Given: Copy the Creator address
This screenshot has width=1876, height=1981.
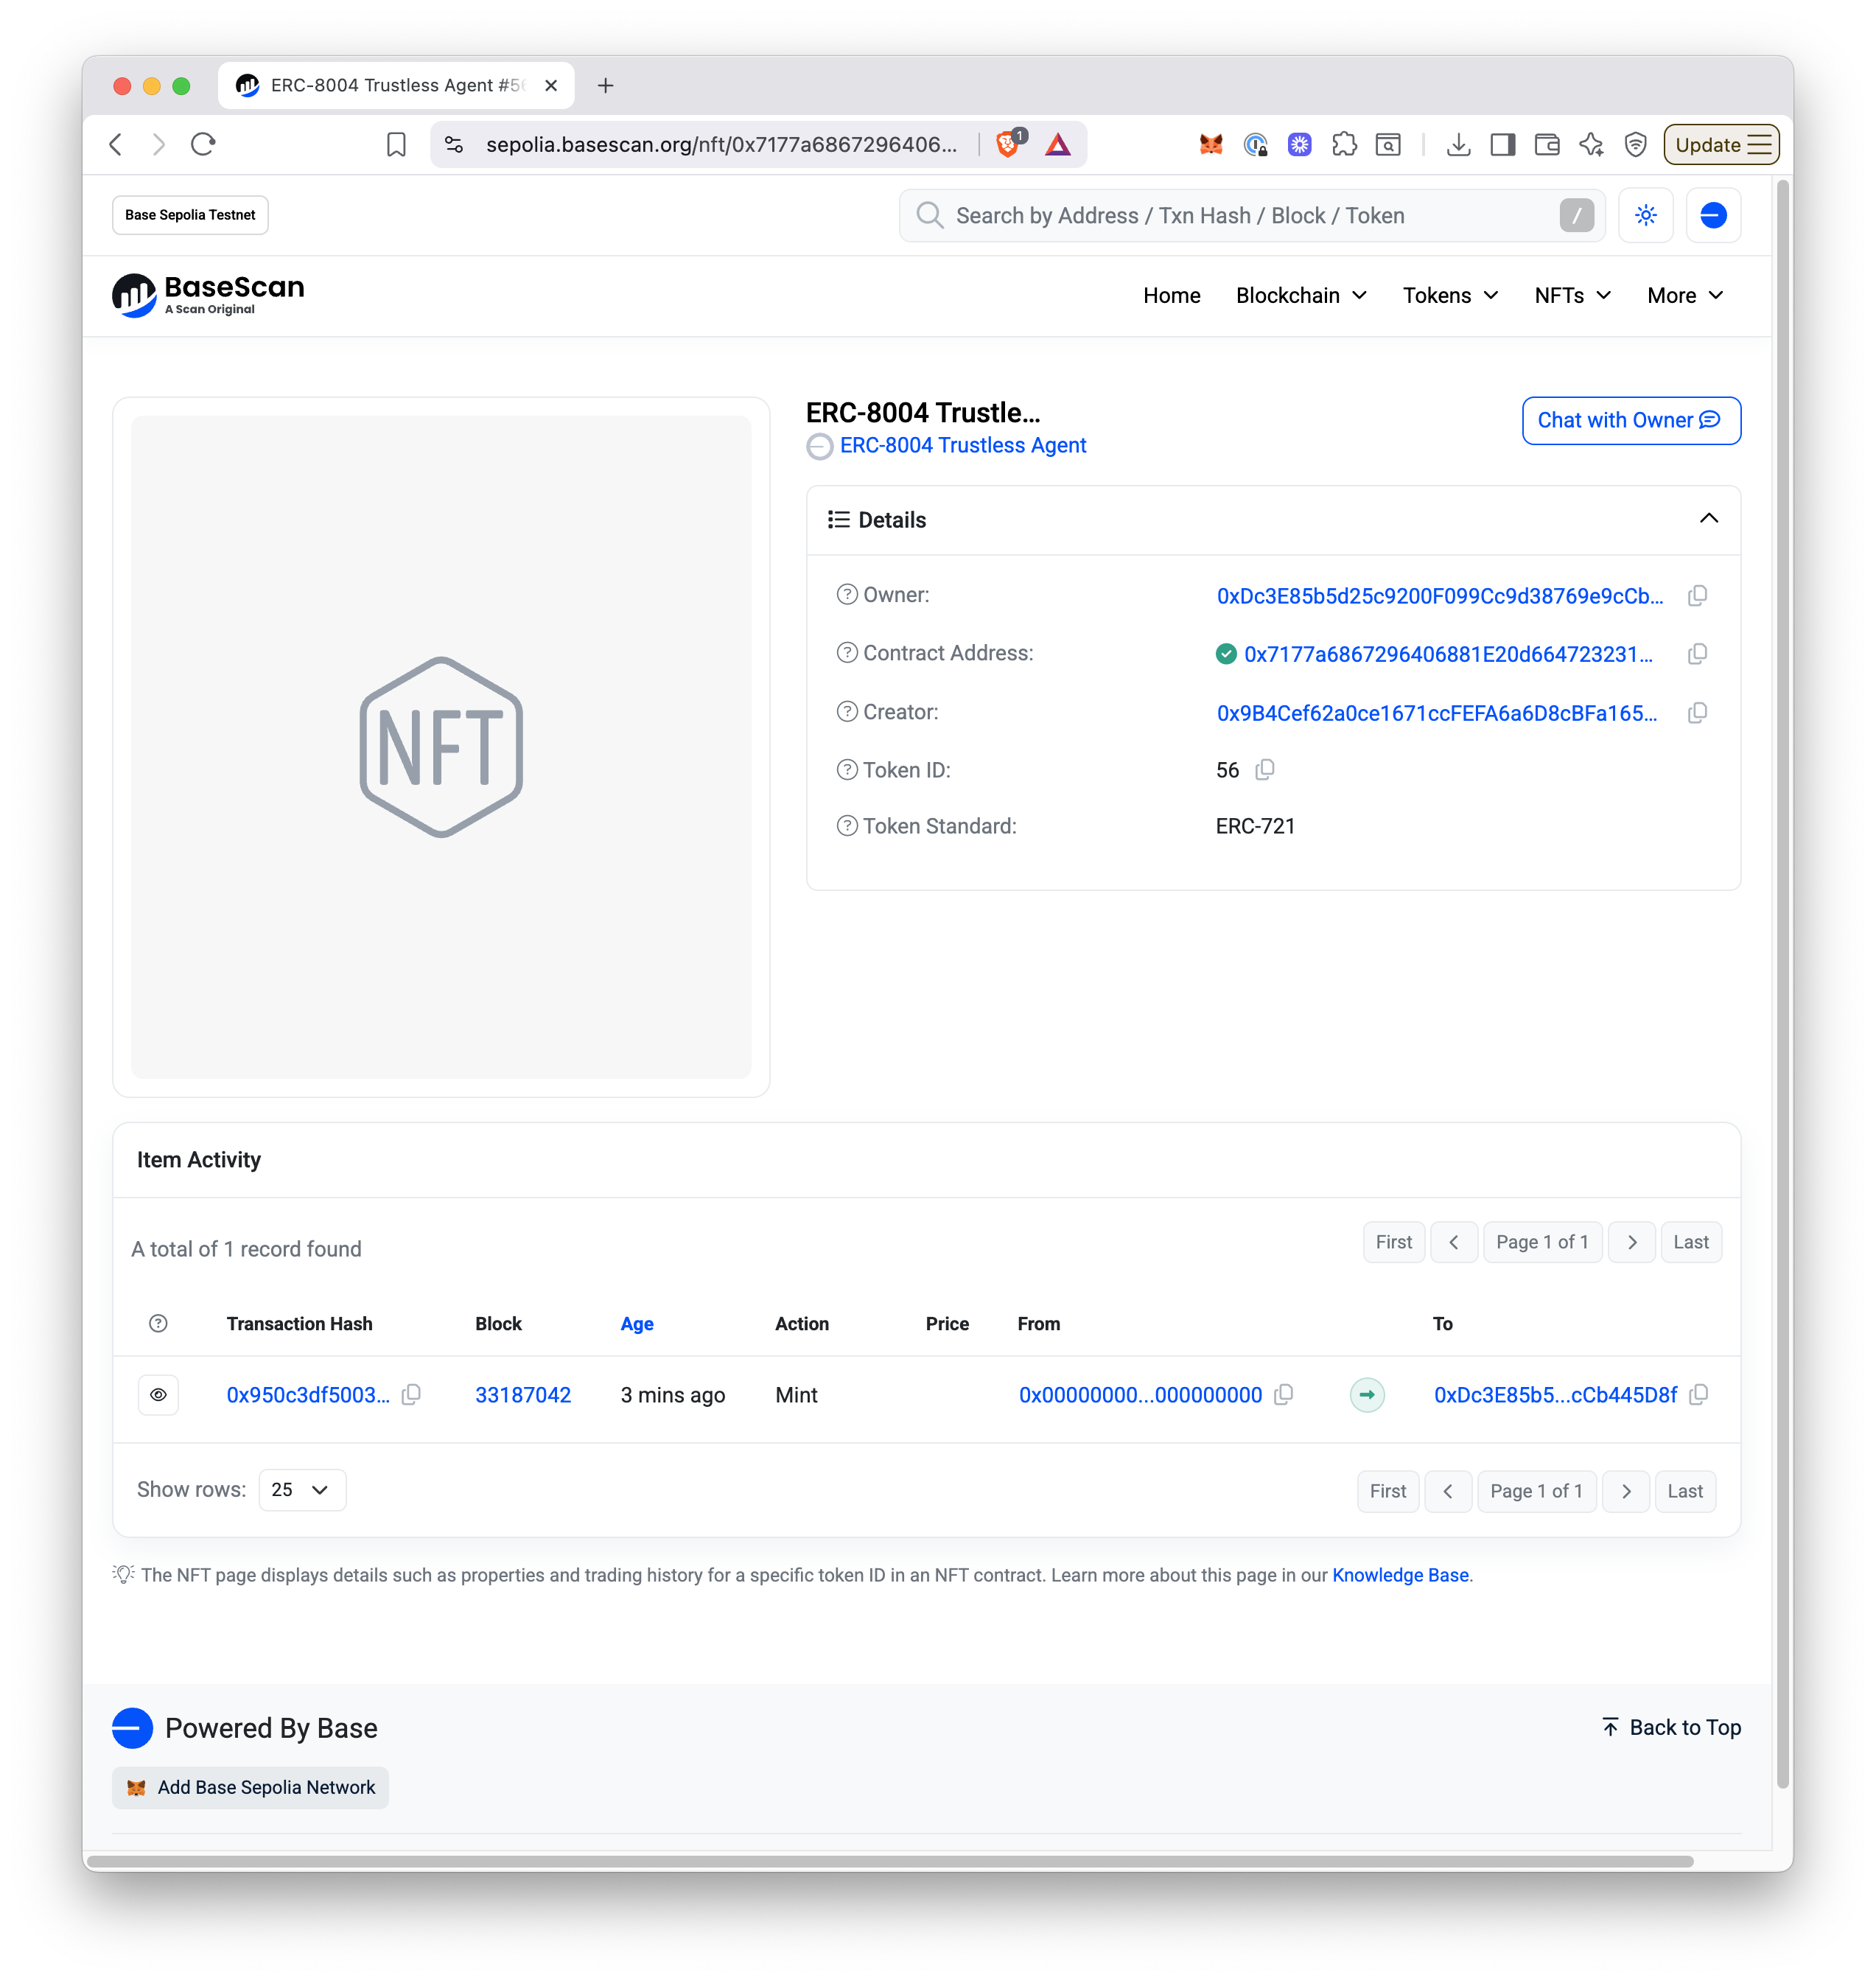Looking at the screenshot, I should (x=1697, y=713).
